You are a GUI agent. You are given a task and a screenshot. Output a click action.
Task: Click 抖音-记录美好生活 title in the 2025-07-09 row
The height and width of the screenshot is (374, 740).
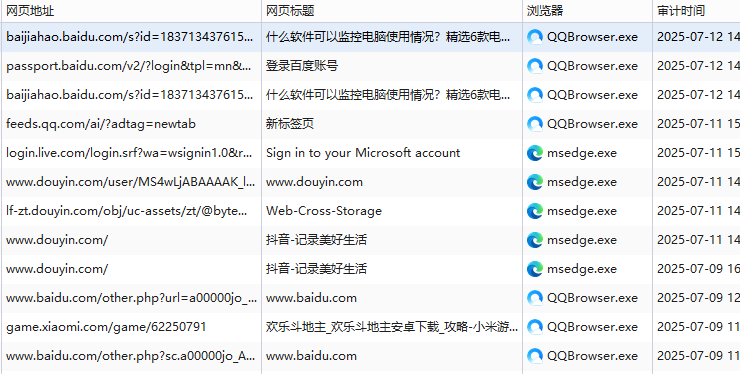(x=316, y=269)
